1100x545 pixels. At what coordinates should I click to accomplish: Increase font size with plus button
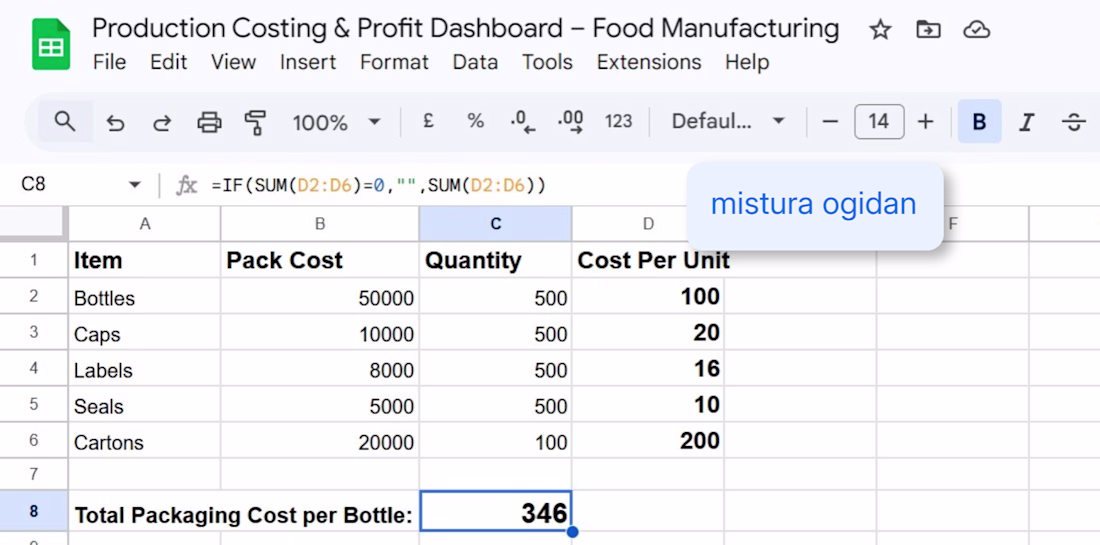(926, 122)
